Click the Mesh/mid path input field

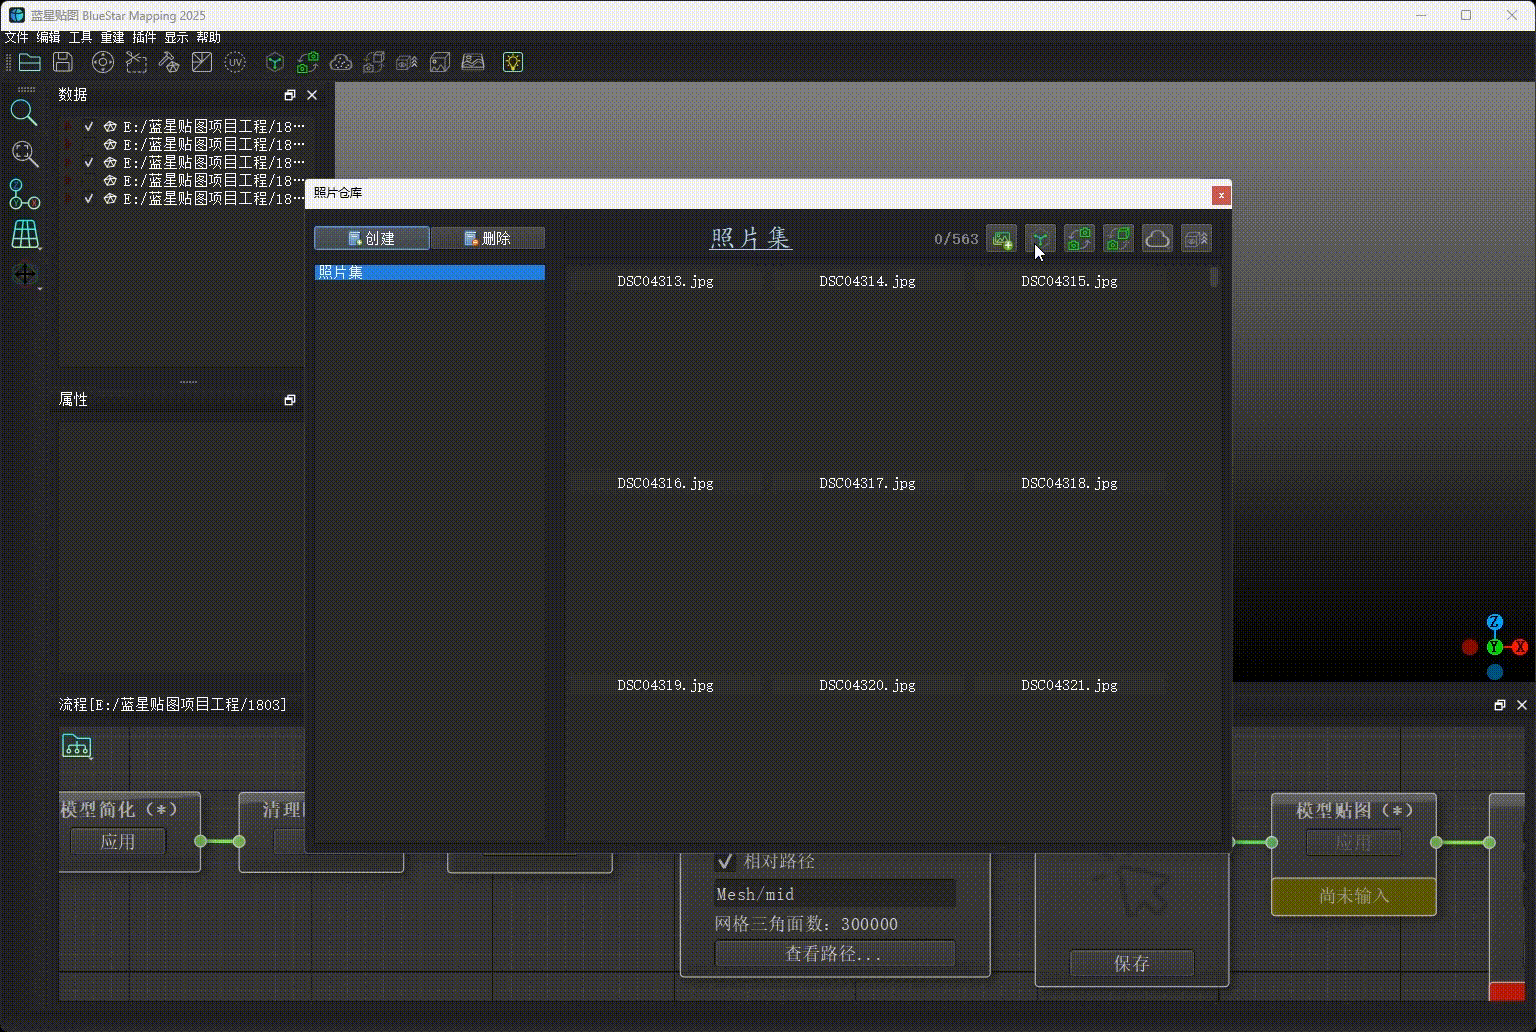point(835,894)
